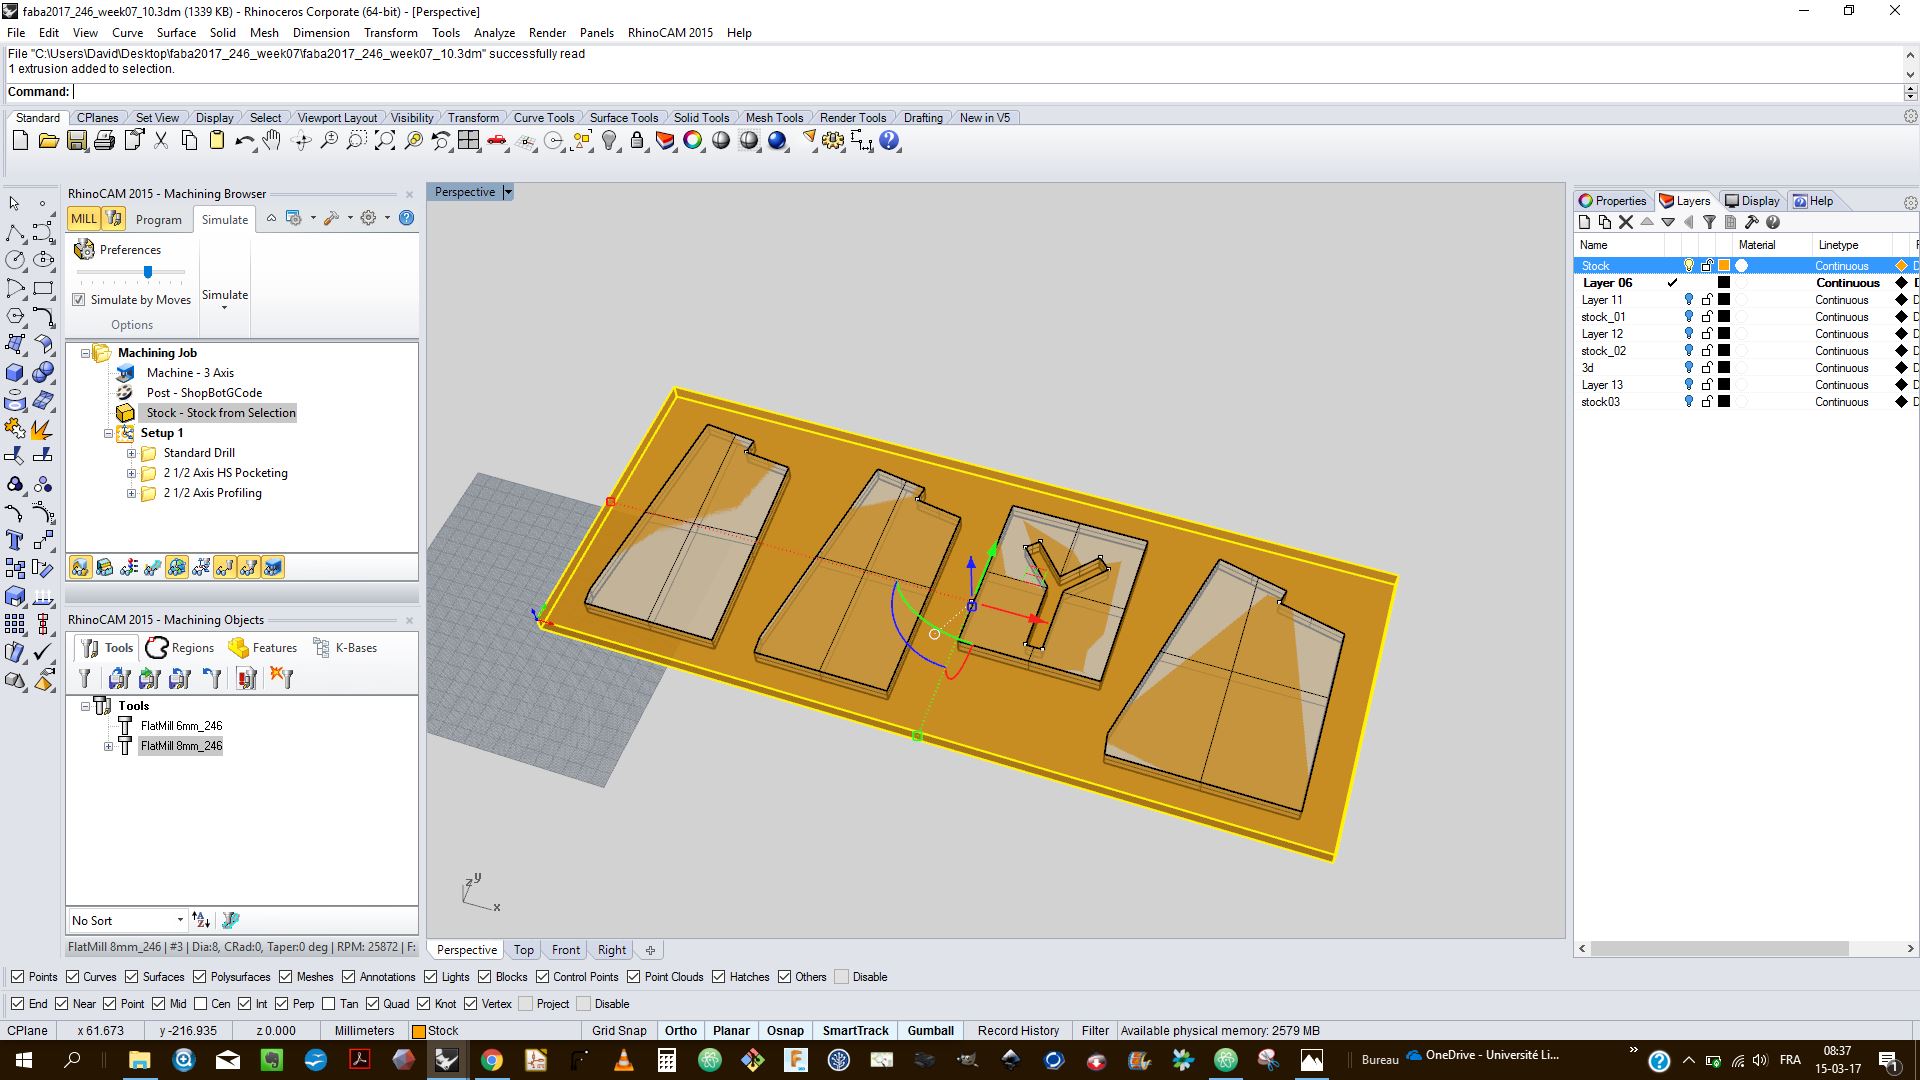Expand the Standard Drill folder

click(131, 453)
